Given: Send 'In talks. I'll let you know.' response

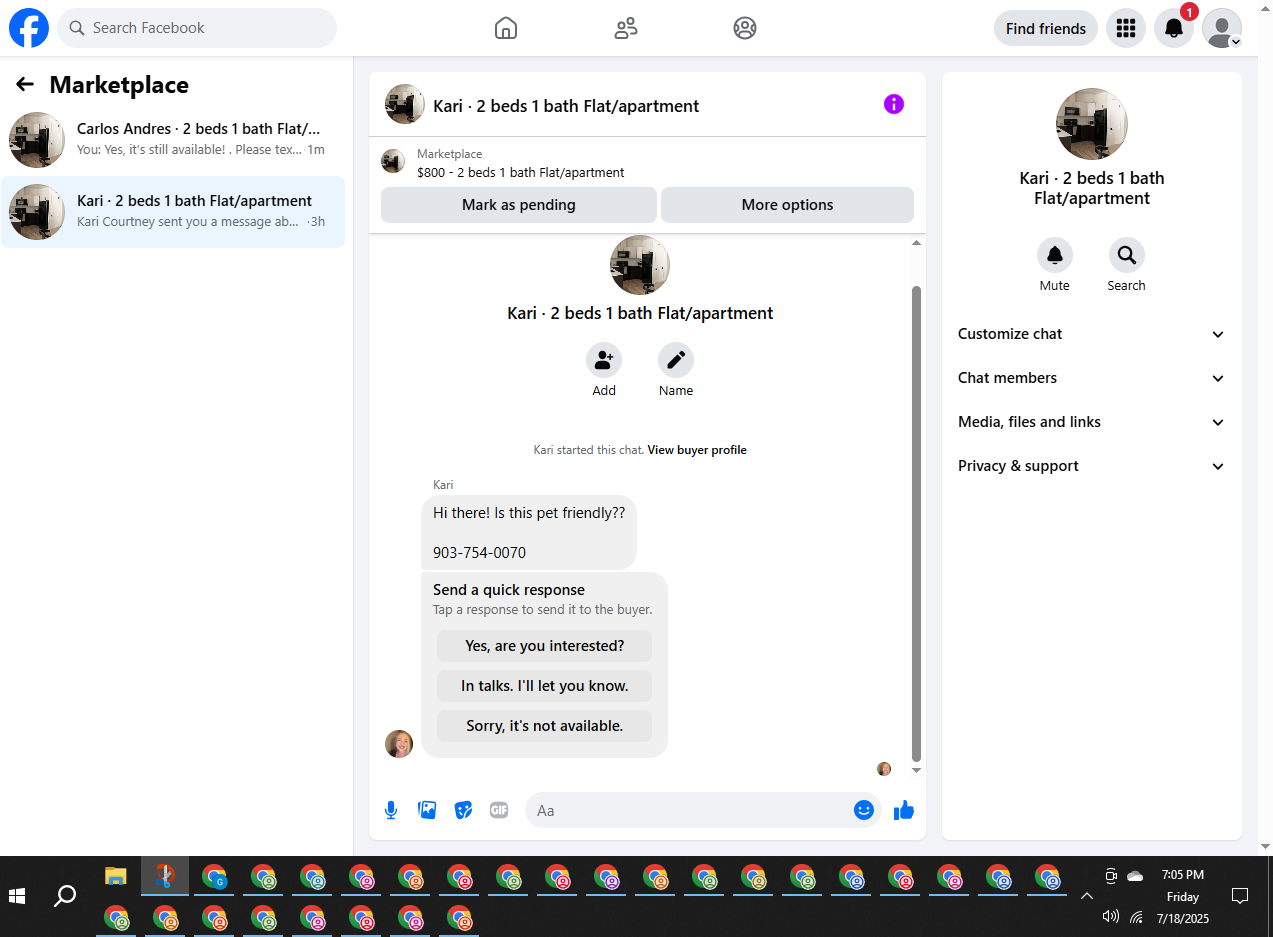Looking at the screenshot, I should pos(544,686).
